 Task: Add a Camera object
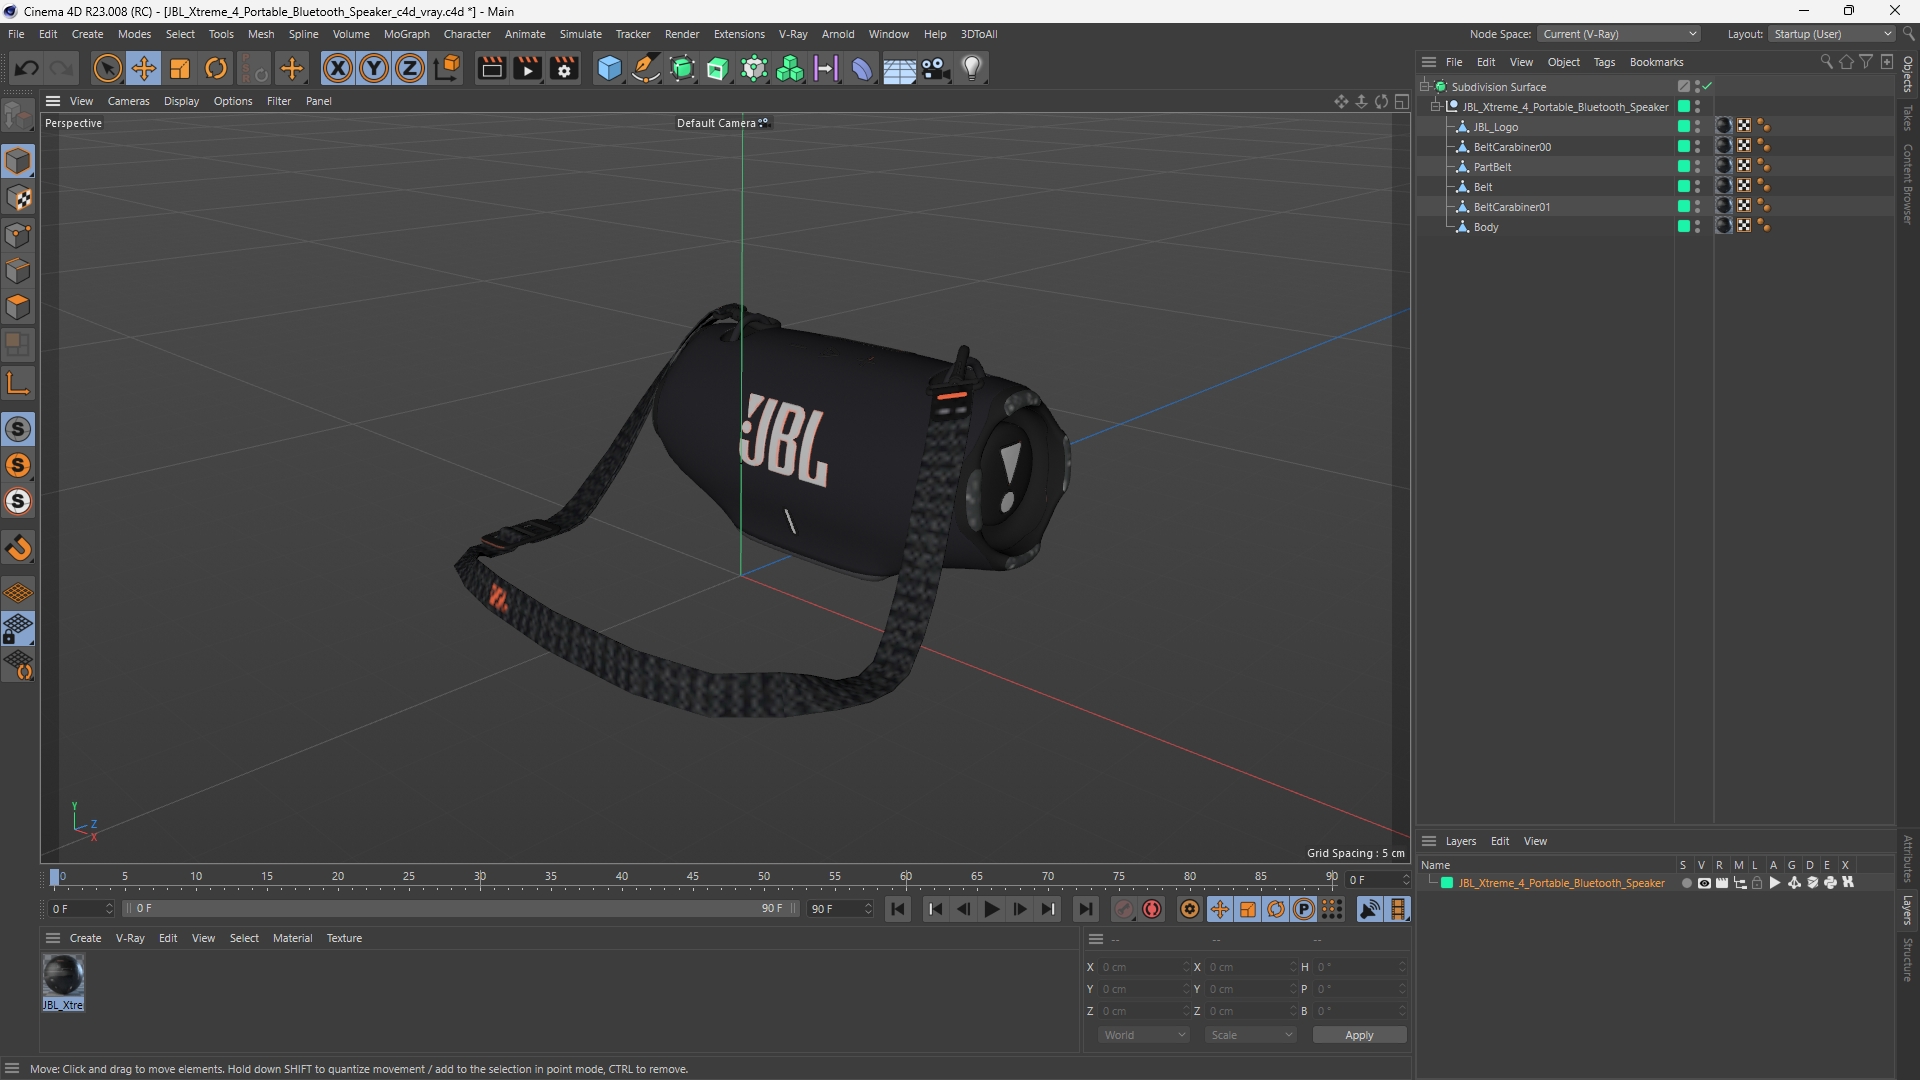pyautogui.click(x=936, y=68)
